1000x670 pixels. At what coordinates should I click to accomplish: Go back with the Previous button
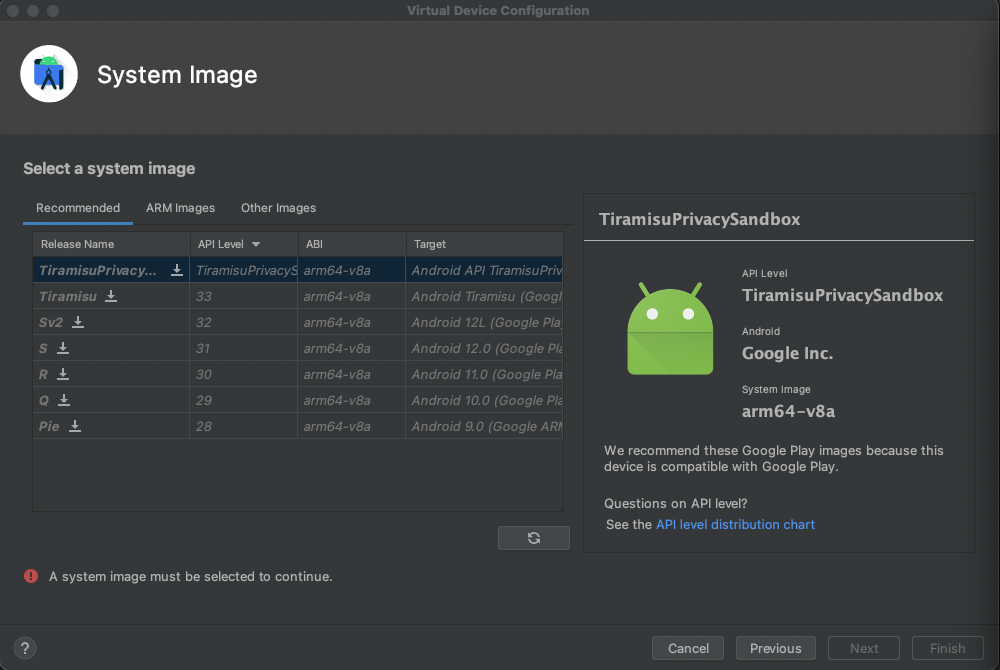pos(776,648)
